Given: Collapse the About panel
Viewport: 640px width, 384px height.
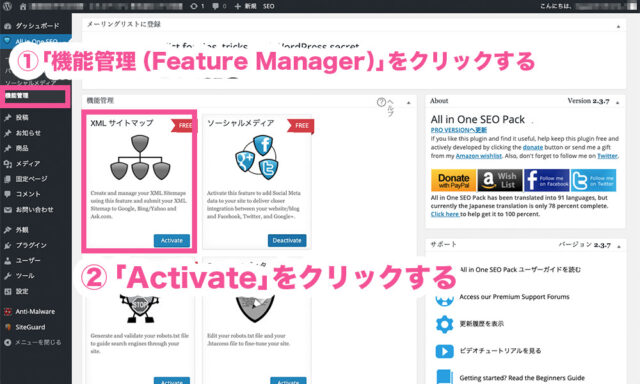Looking at the screenshot, I should [618, 102].
